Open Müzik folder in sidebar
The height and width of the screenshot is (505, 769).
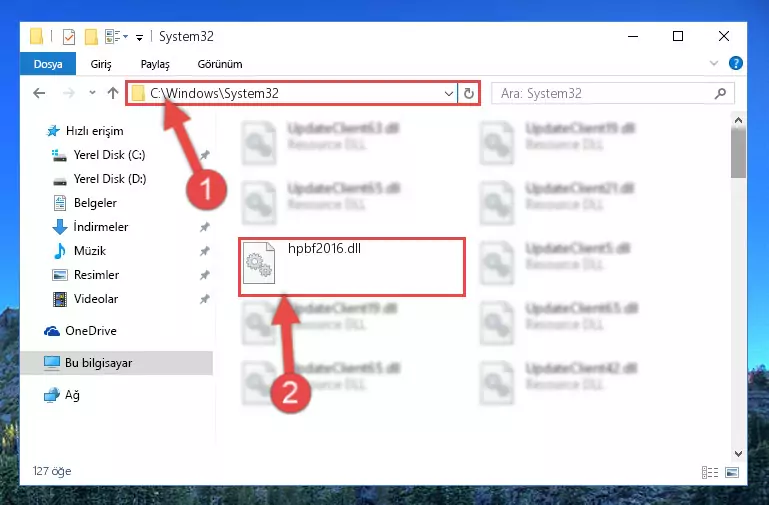pos(89,251)
